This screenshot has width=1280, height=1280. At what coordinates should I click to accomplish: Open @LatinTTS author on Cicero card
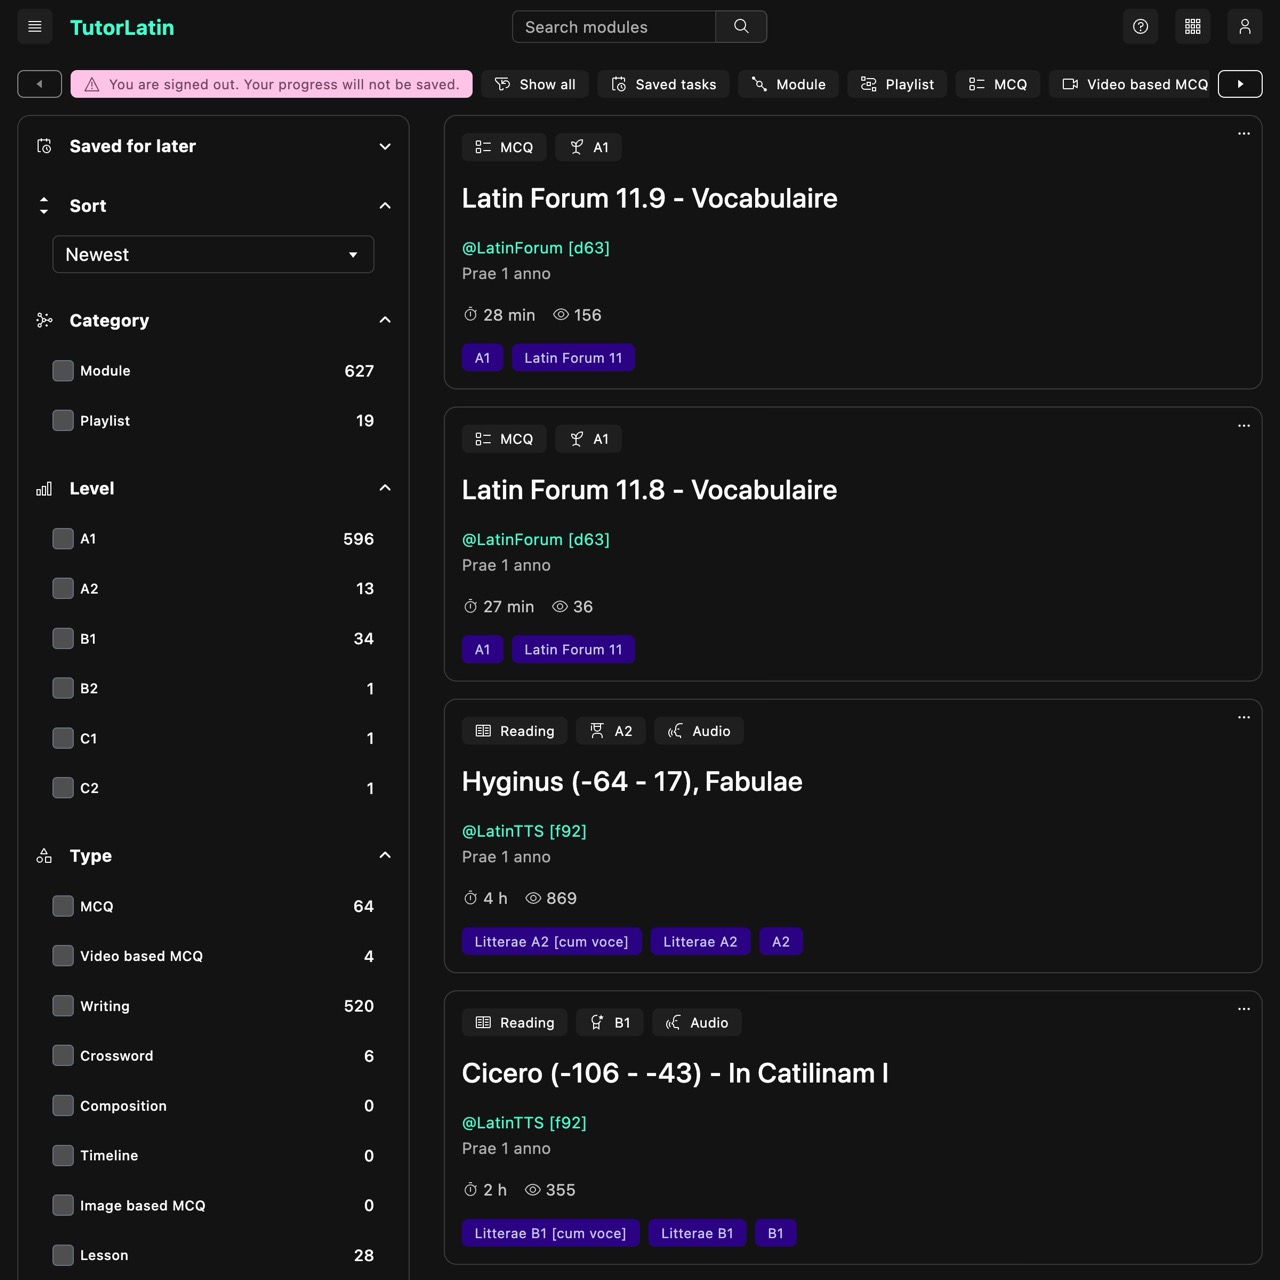coord(524,1122)
